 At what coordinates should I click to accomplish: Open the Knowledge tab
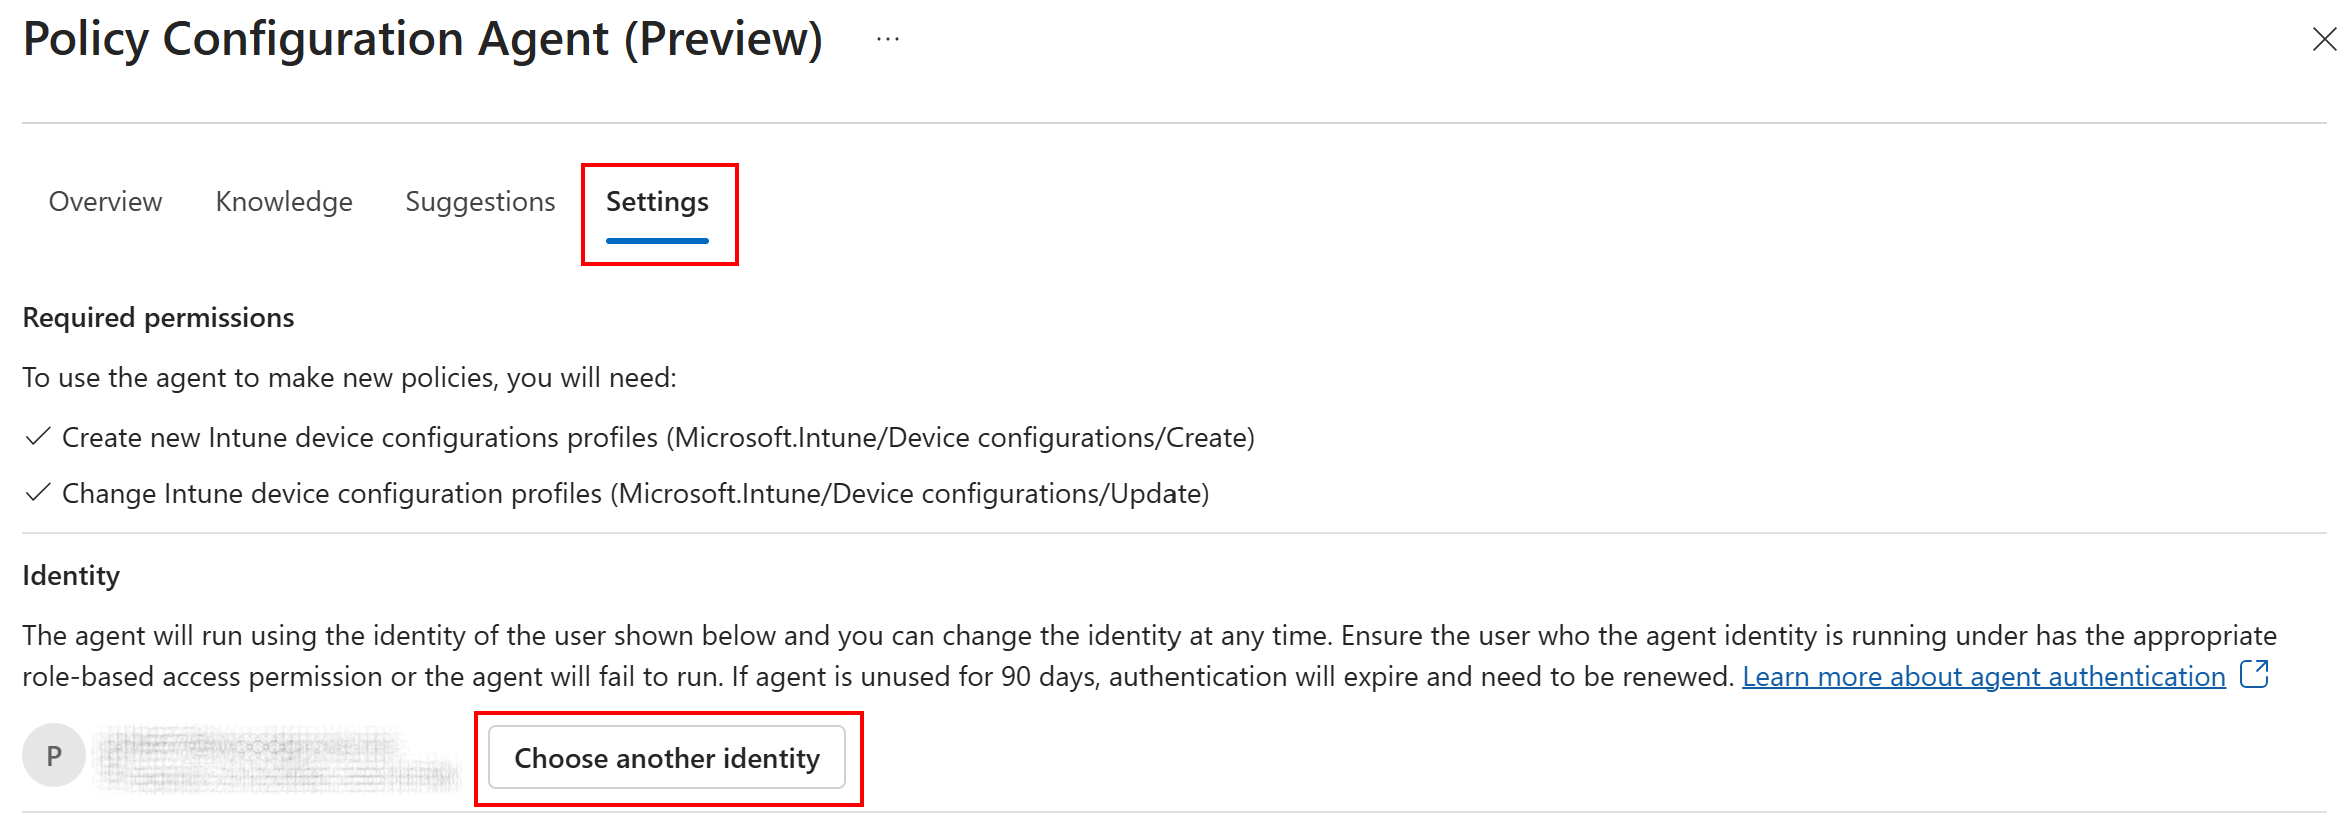[x=284, y=202]
